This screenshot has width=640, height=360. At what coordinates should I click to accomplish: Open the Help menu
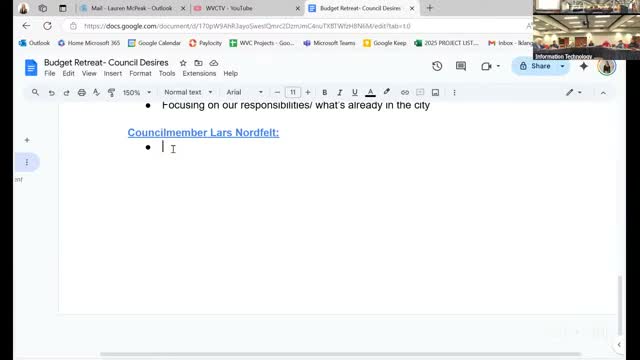231,73
